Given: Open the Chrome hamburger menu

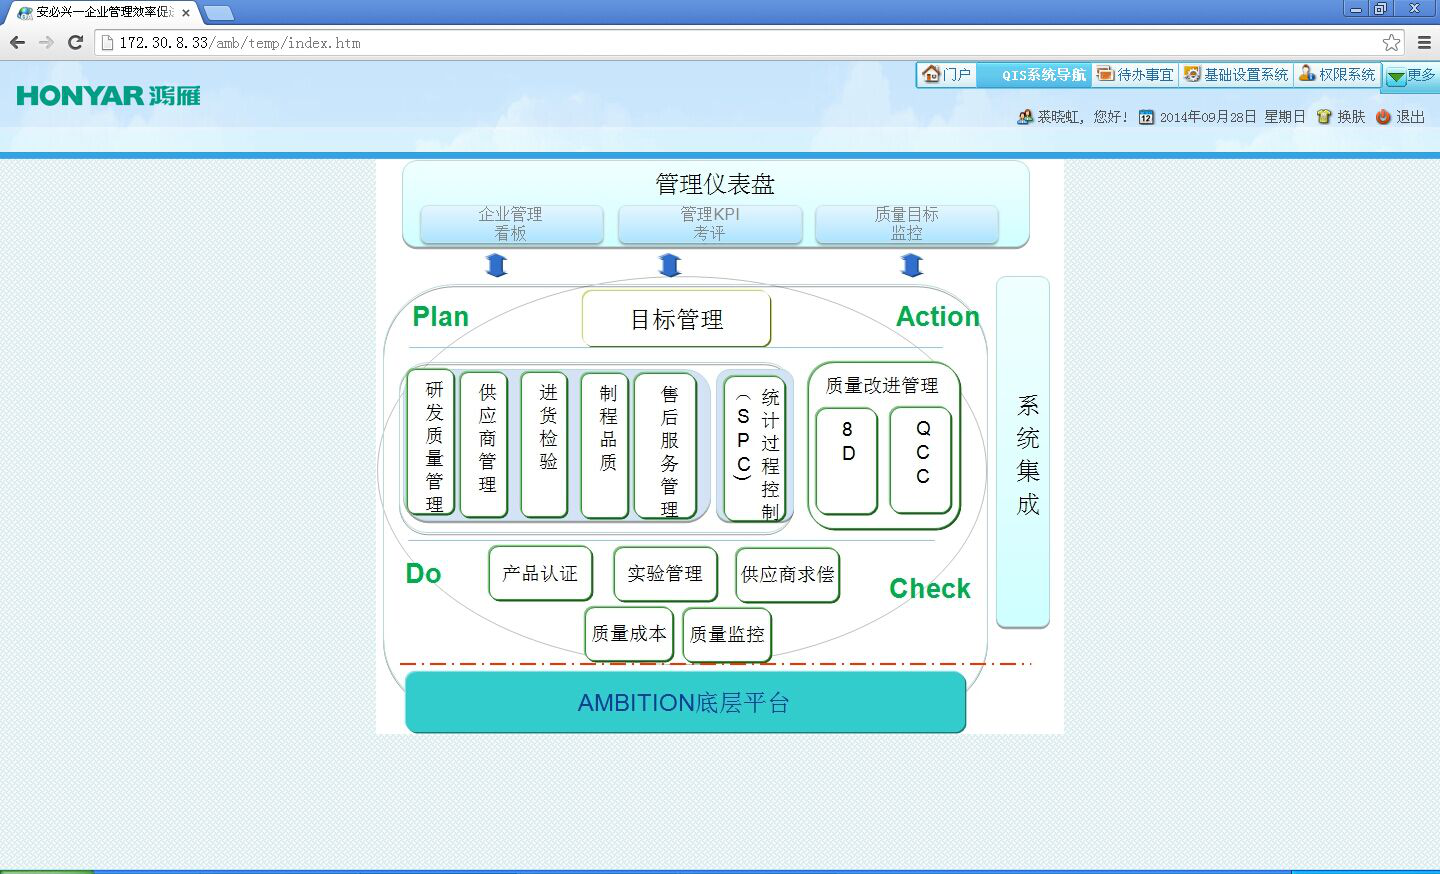Looking at the screenshot, I should click(x=1424, y=42).
